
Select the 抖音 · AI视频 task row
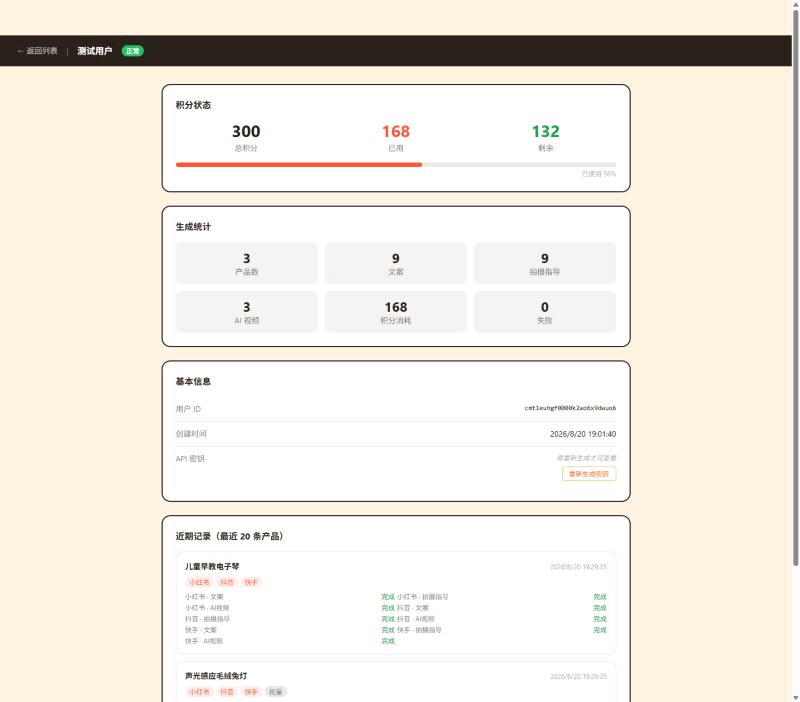502,619
